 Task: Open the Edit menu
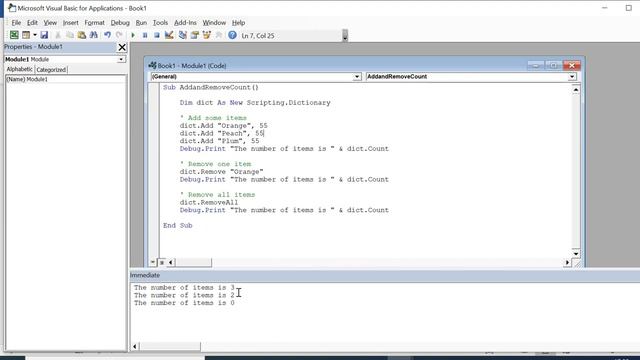32,22
